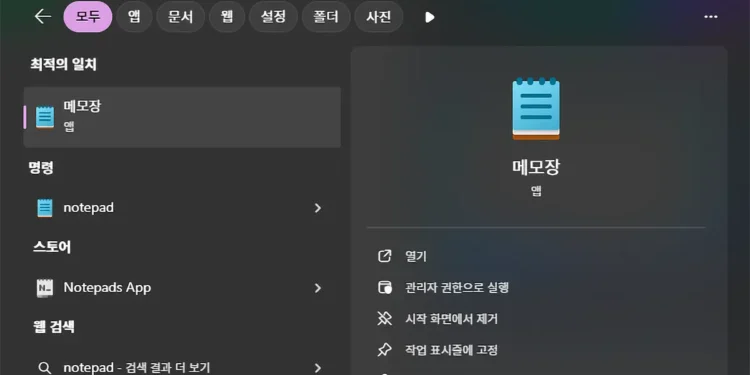Click the web search magnifier icon
The width and height of the screenshot is (750, 375).
click(45, 367)
